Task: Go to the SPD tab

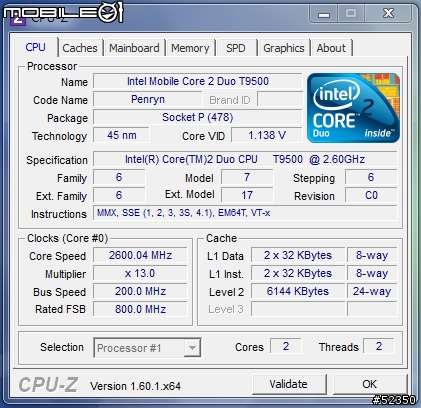Action: (x=236, y=48)
